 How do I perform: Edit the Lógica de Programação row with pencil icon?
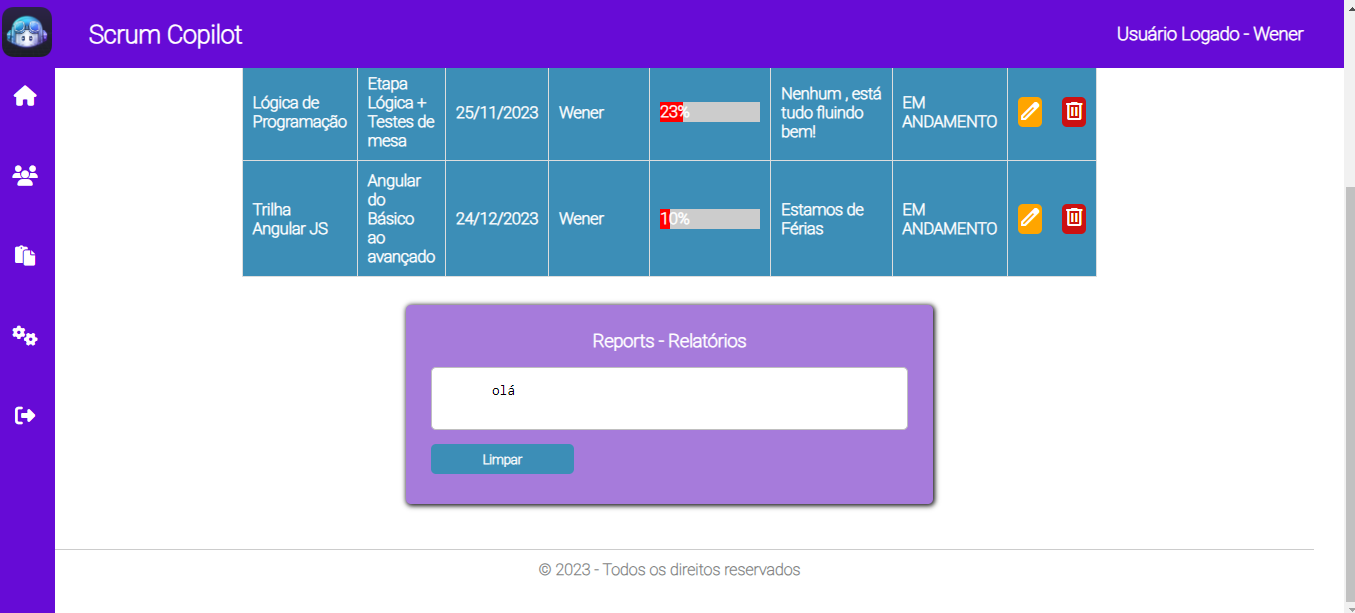1029,112
